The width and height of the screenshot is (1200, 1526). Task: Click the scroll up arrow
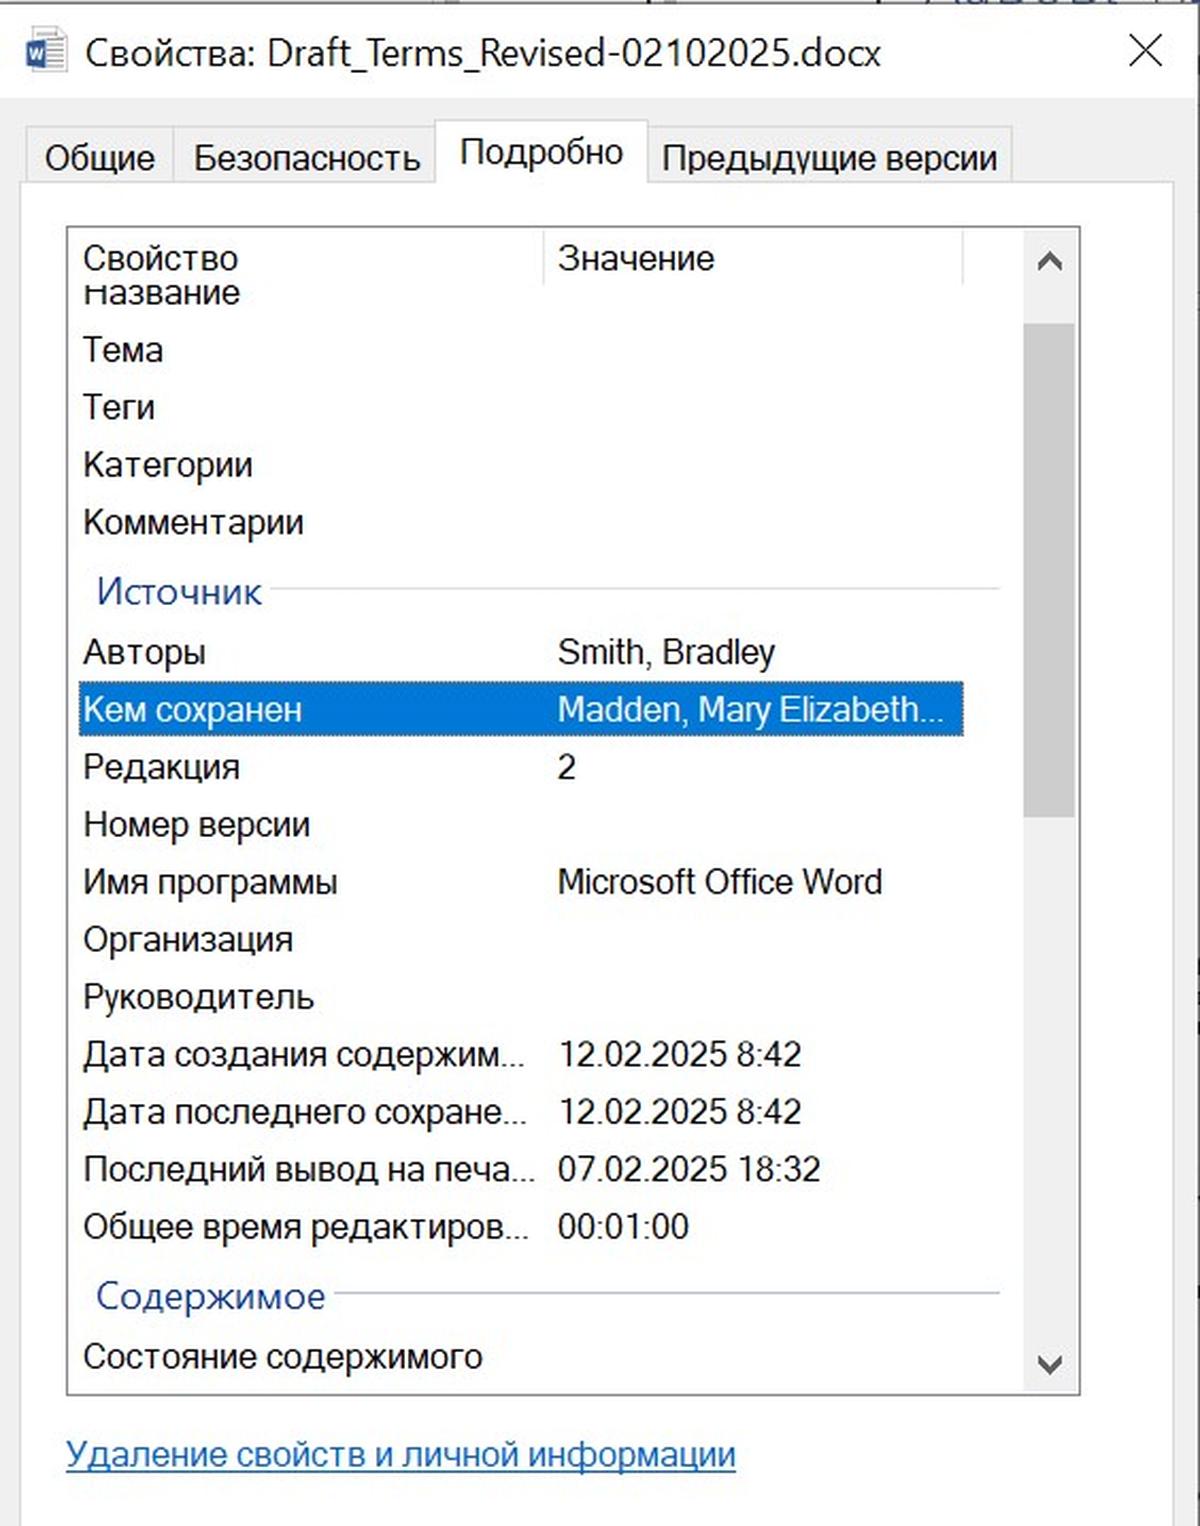1049,262
